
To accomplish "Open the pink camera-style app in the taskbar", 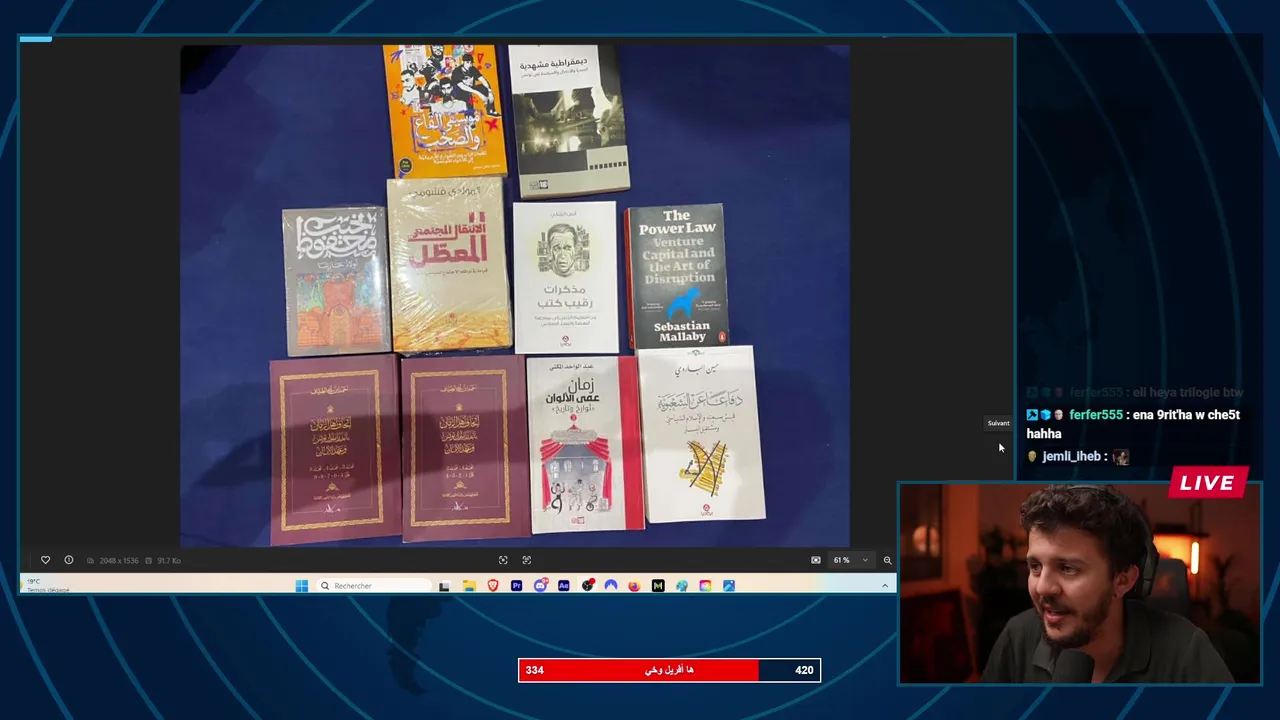I will [705, 586].
